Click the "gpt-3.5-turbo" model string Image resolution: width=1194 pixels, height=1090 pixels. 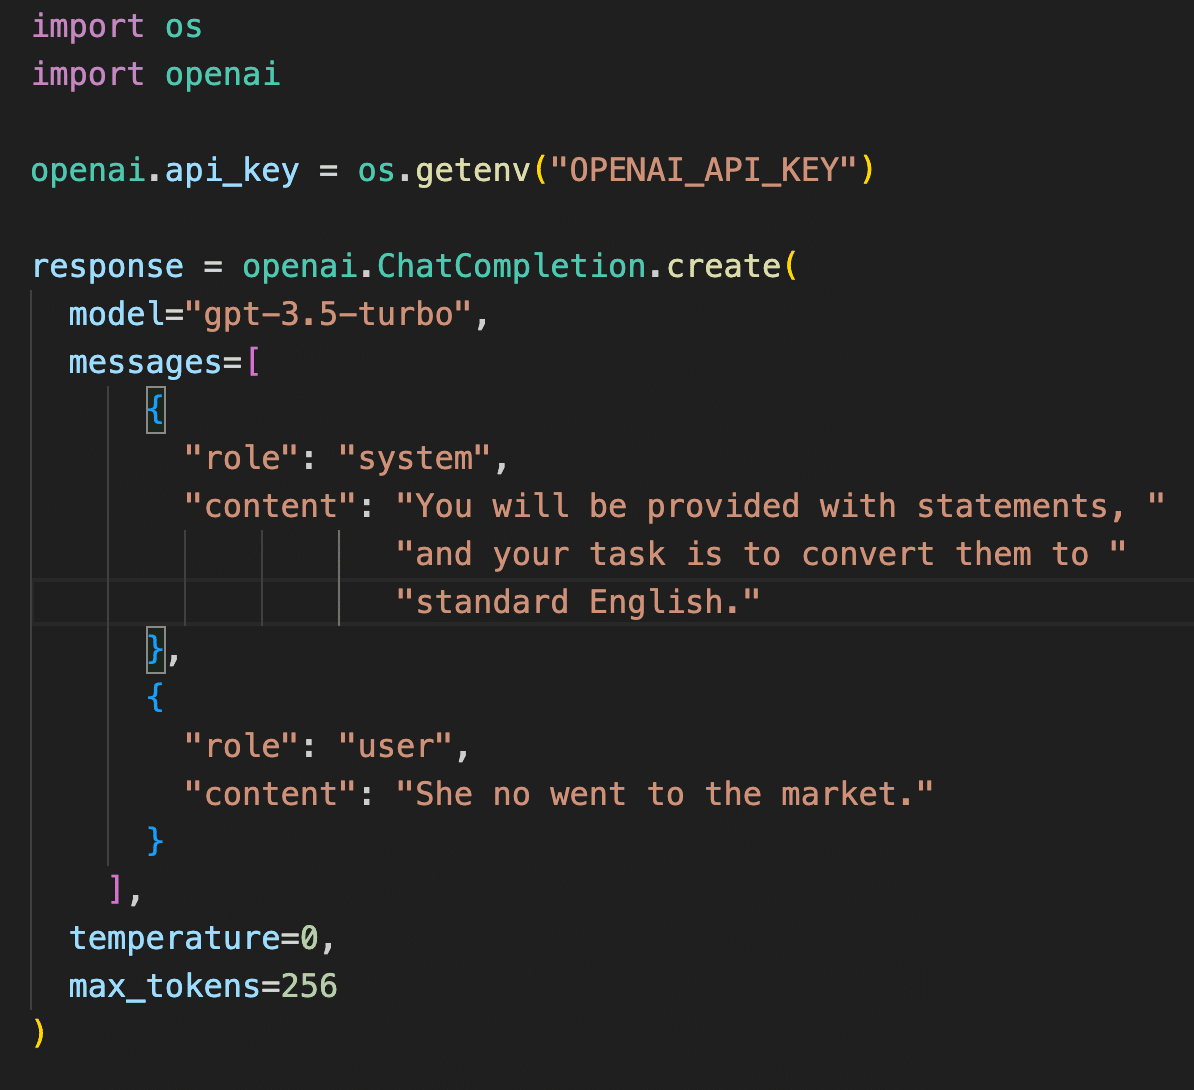point(328,314)
